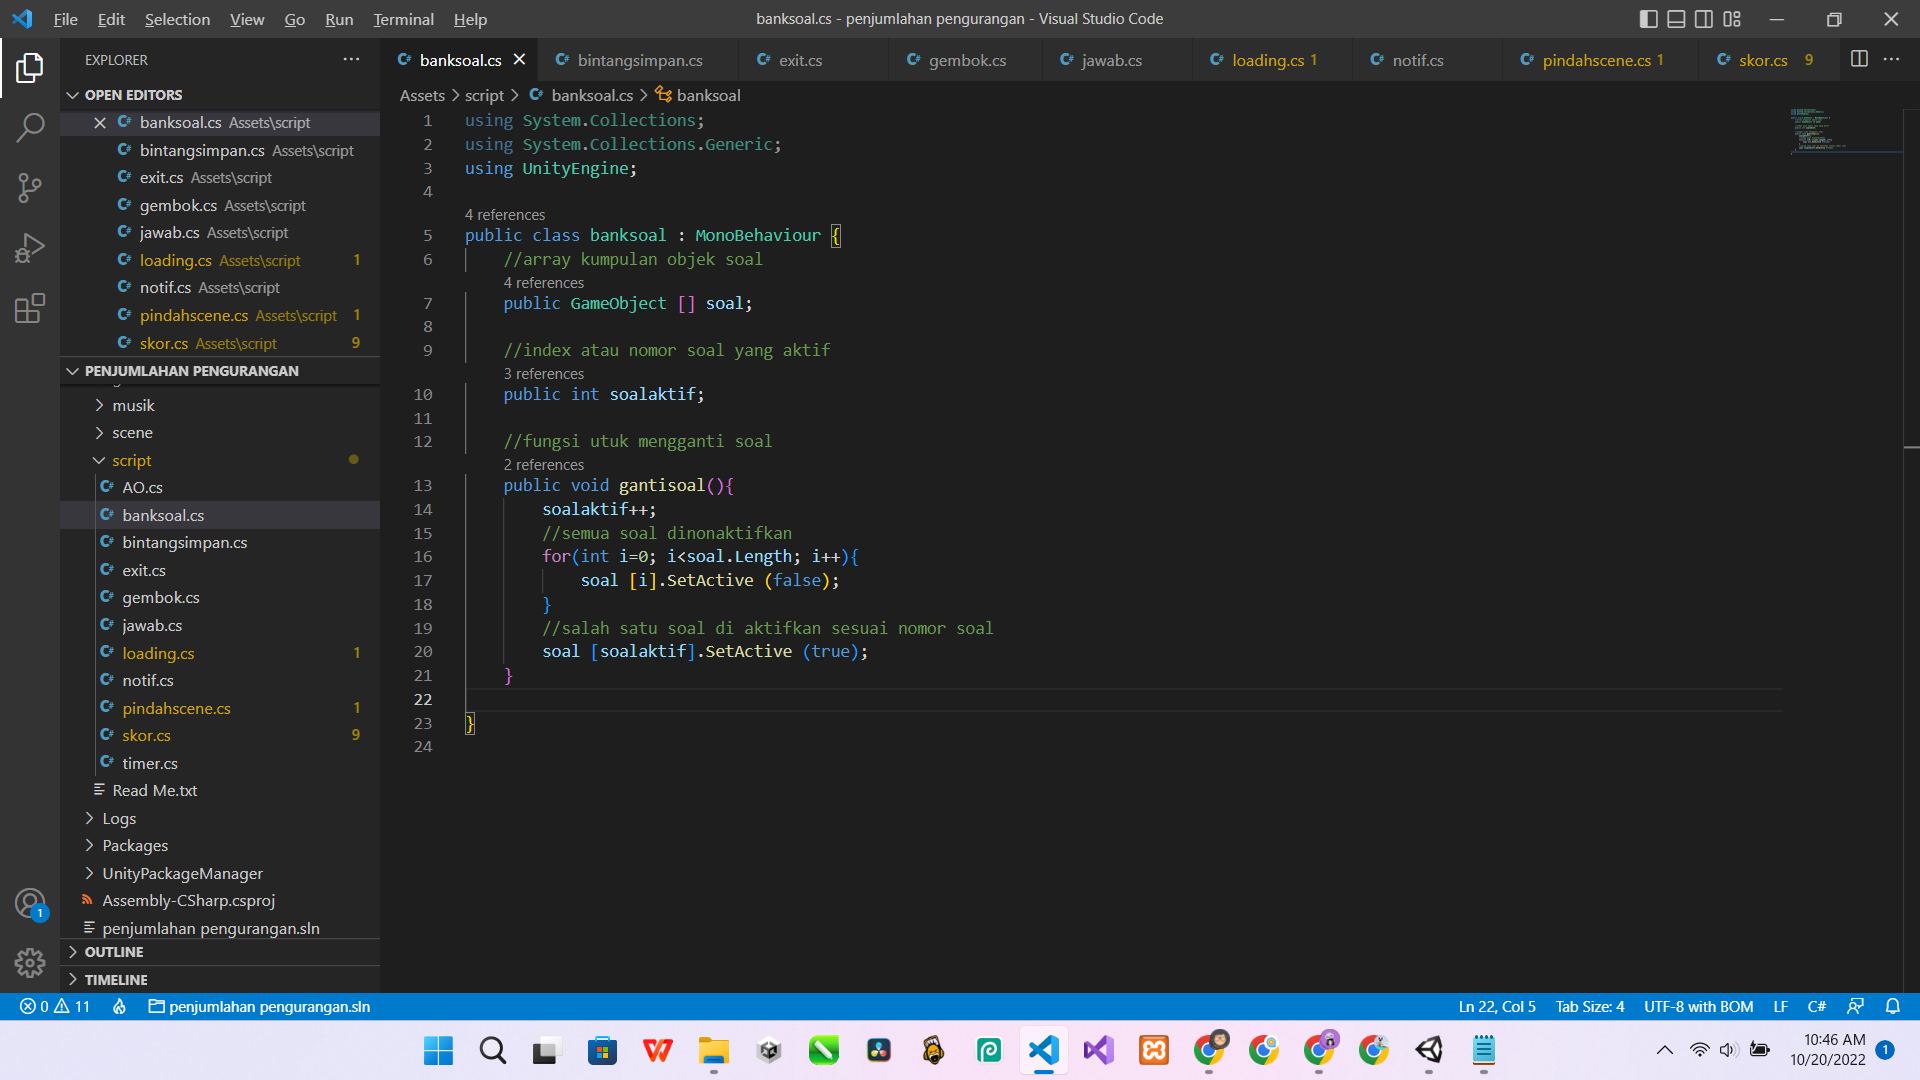The image size is (1920, 1080).
Task: Expand the OUTLINE section
Action: (x=114, y=952)
